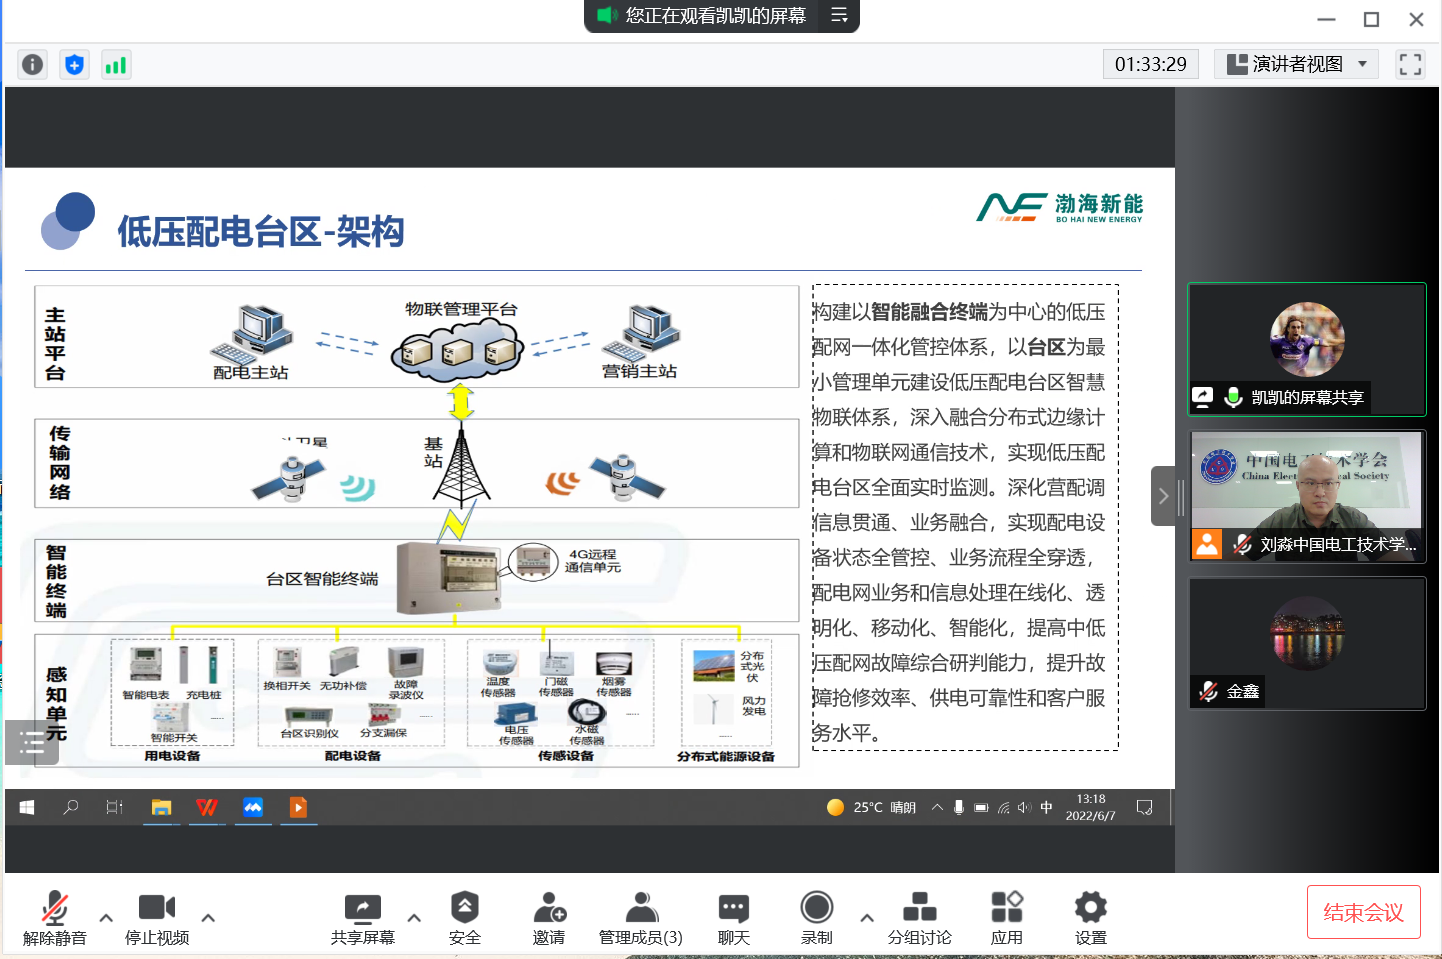The width and height of the screenshot is (1442, 959).
Task: Expand audio options arrow beside 解除静音
Action: pos(106,917)
